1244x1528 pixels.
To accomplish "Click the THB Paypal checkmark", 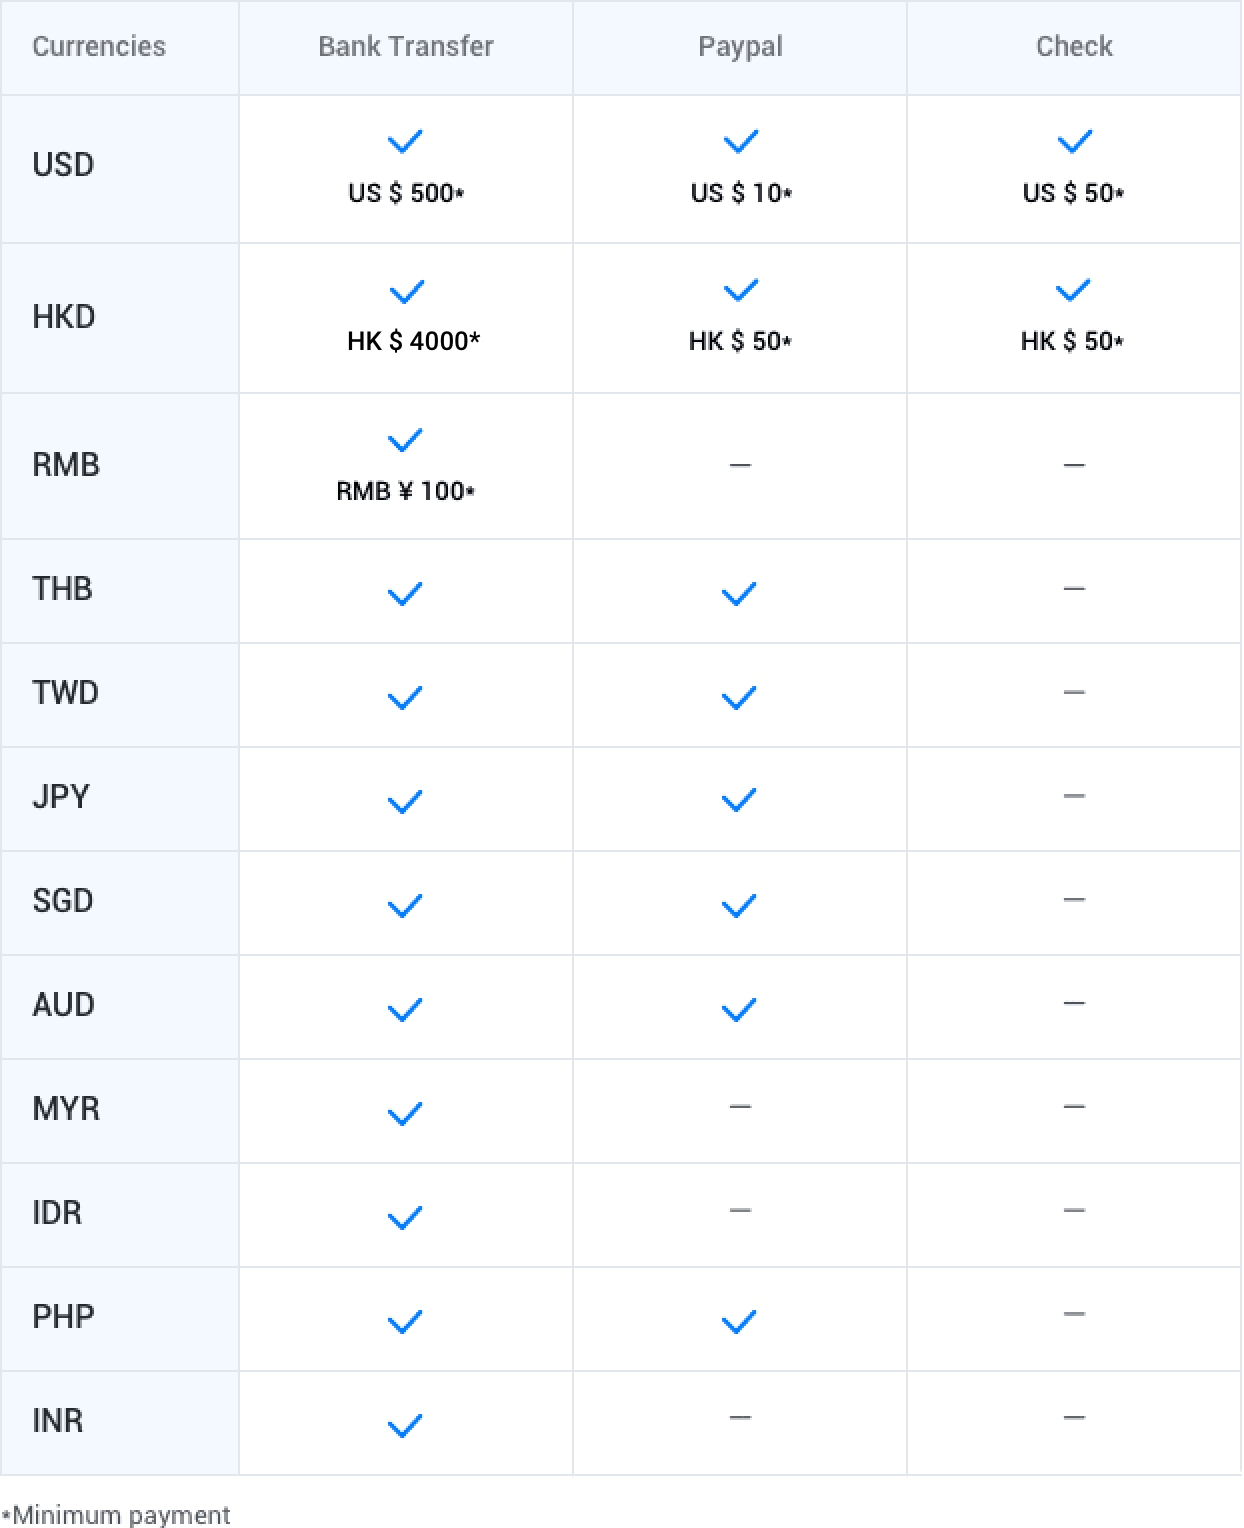I will pos(739,595).
